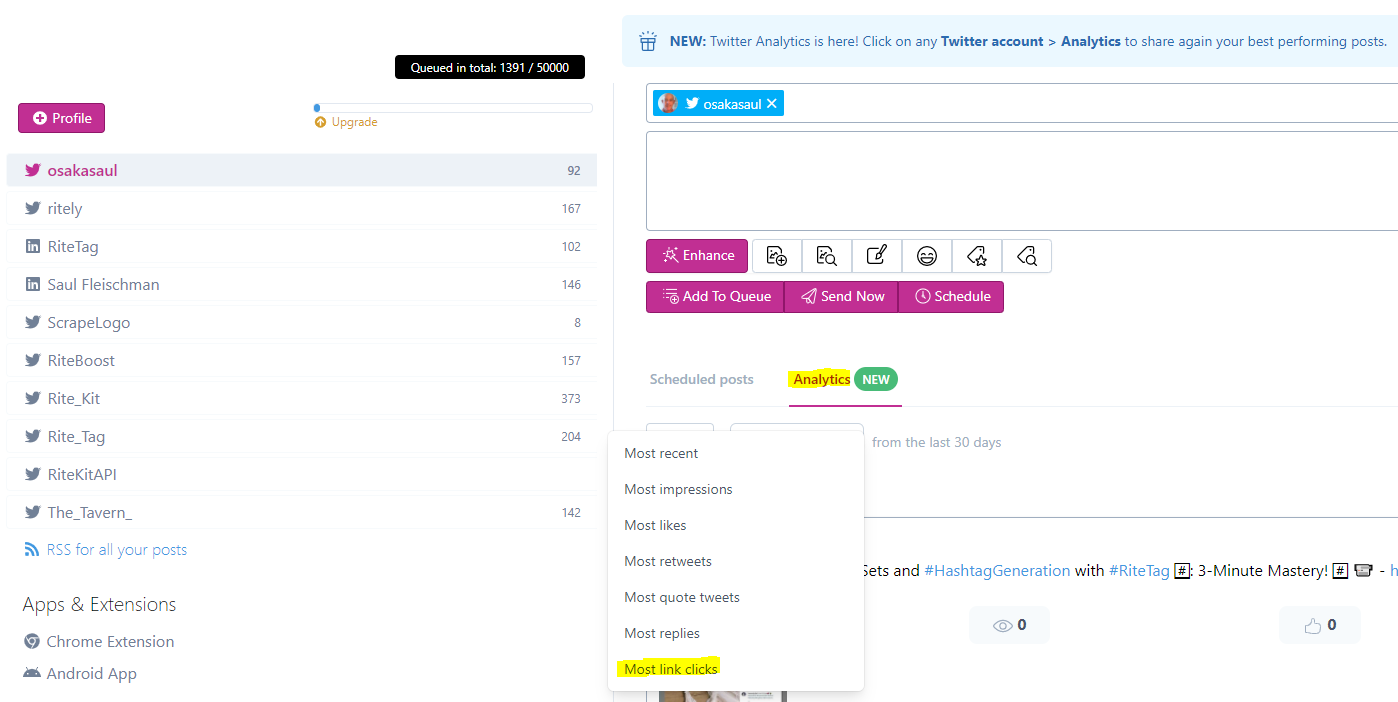Choose Most link clicks sort option

(736, 669)
